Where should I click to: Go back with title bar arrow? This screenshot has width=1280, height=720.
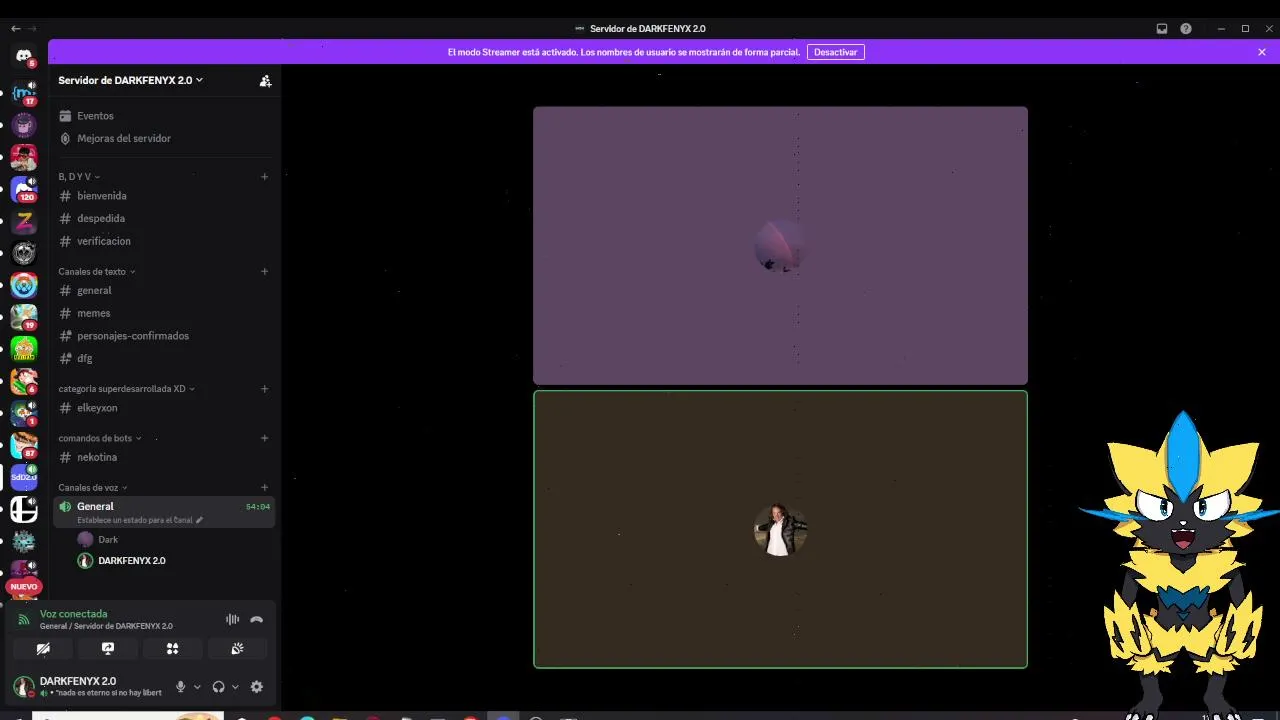point(15,29)
